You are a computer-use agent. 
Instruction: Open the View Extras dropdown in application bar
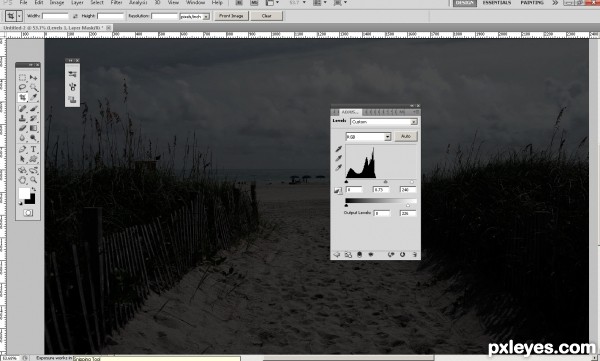(272, 3)
